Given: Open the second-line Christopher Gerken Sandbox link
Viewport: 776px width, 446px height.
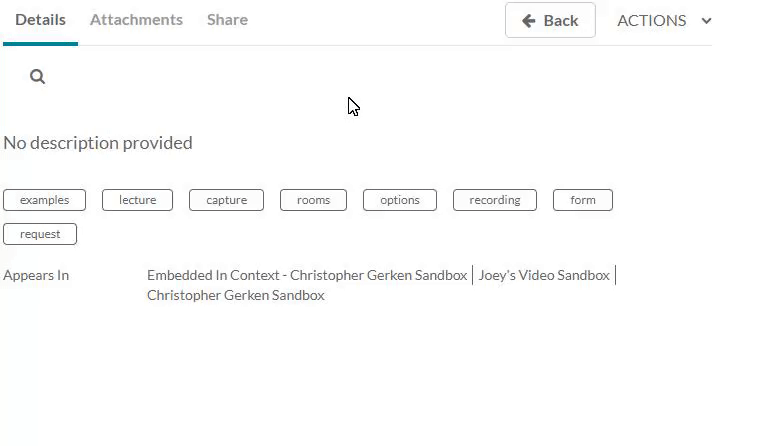Looking at the screenshot, I should click(236, 295).
